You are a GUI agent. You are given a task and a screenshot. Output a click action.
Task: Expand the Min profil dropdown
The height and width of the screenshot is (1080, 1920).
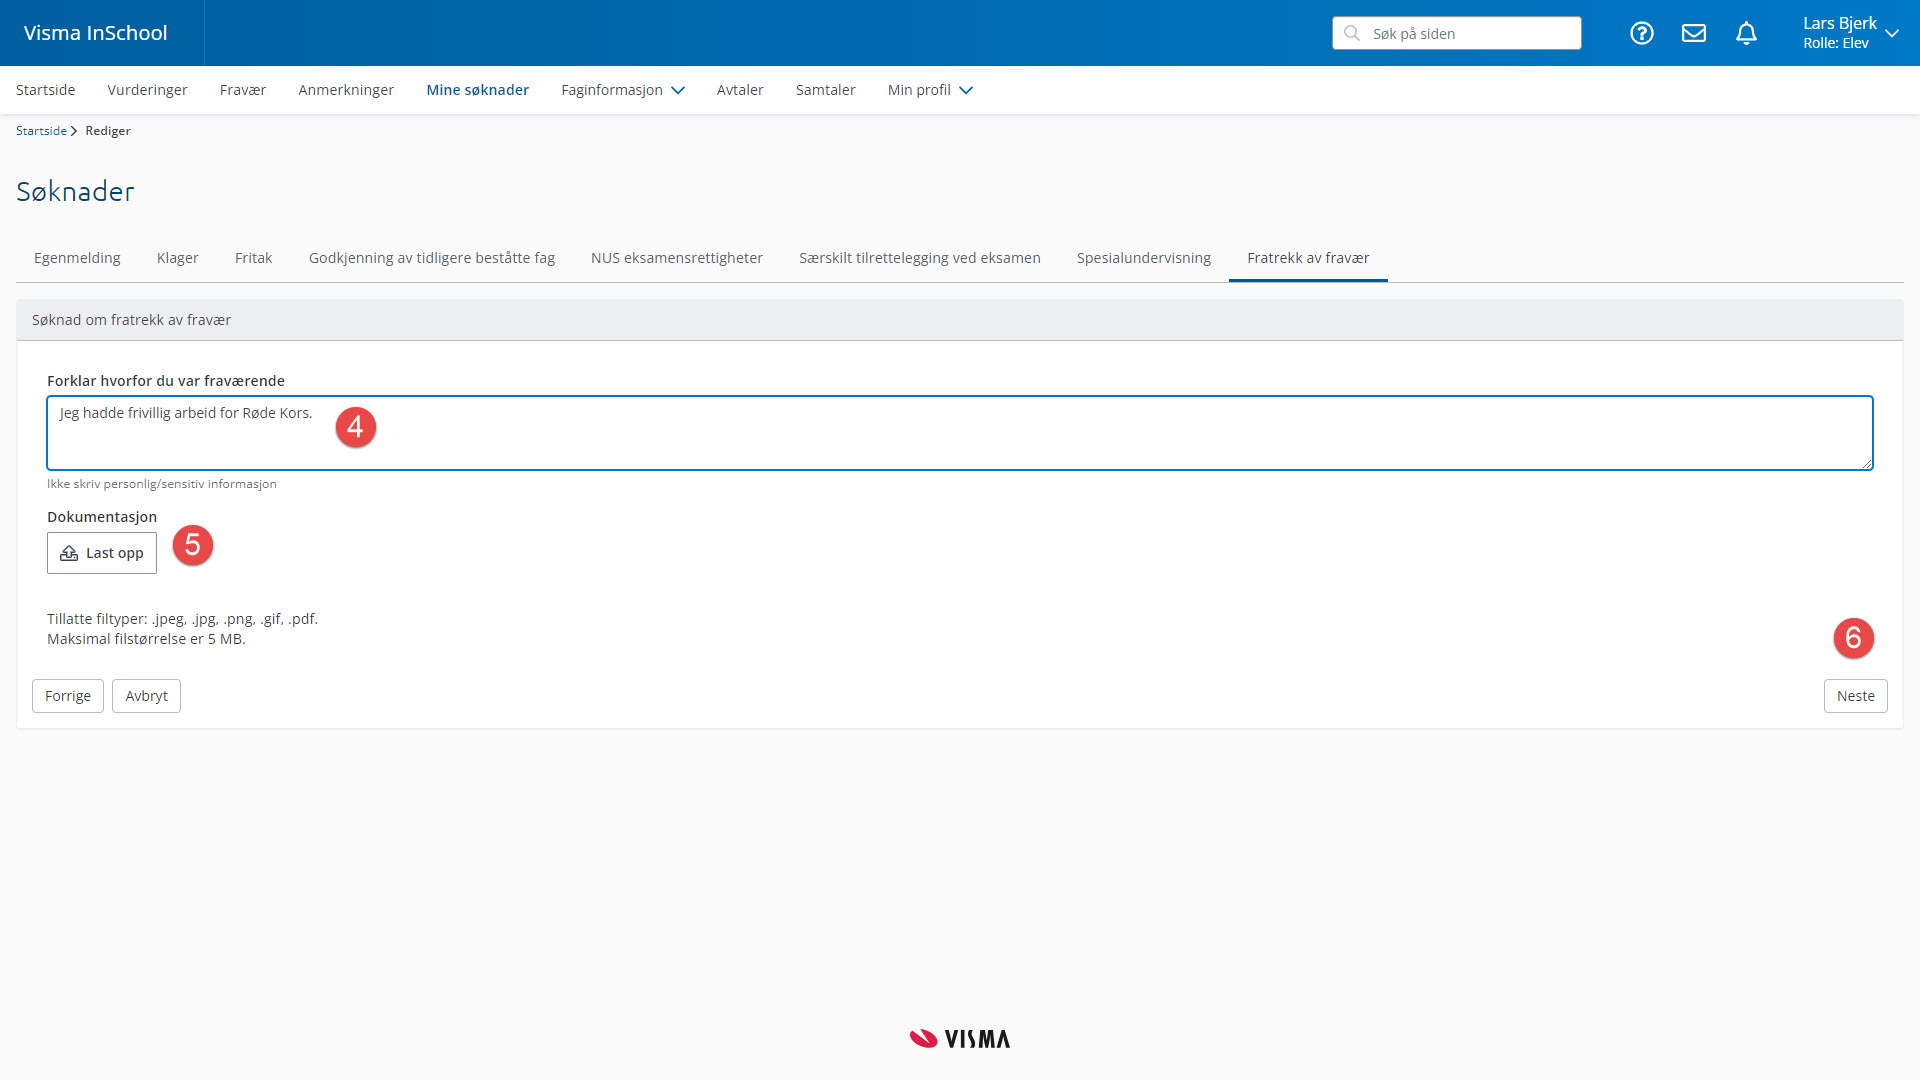coord(929,90)
